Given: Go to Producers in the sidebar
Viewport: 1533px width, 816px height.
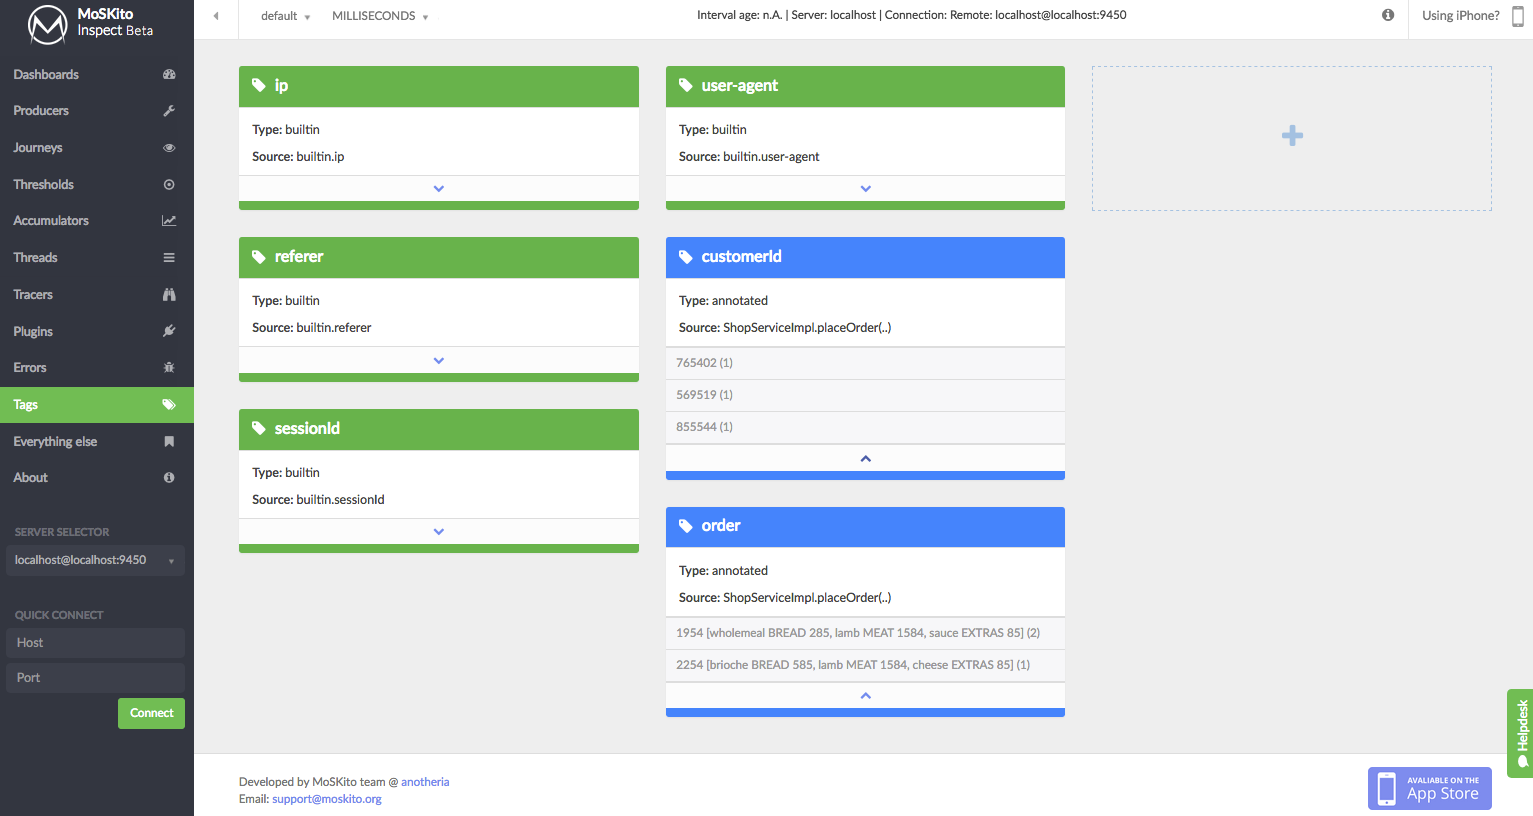Looking at the screenshot, I should pos(97,111).
